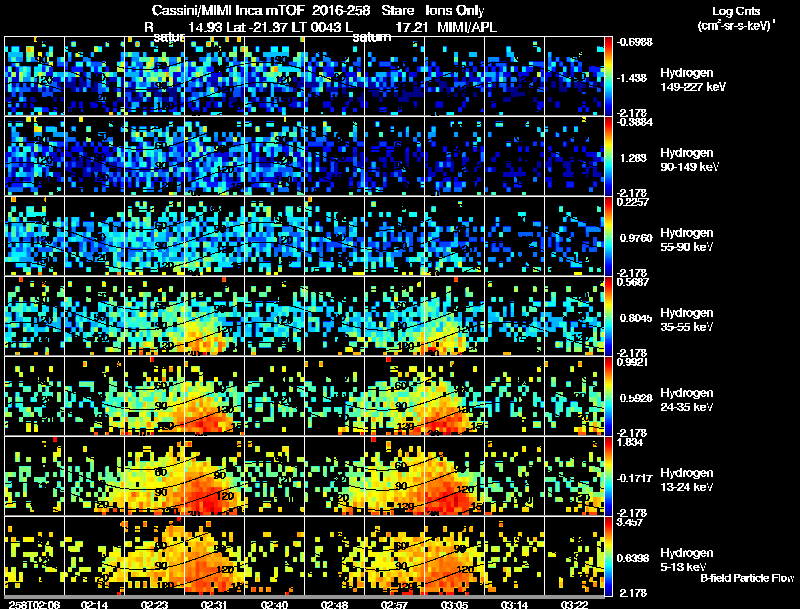800x609 pixels.
Task: Select the 'Hydrogen 55-90 keV' row label
Action: (x=687, y=240)
